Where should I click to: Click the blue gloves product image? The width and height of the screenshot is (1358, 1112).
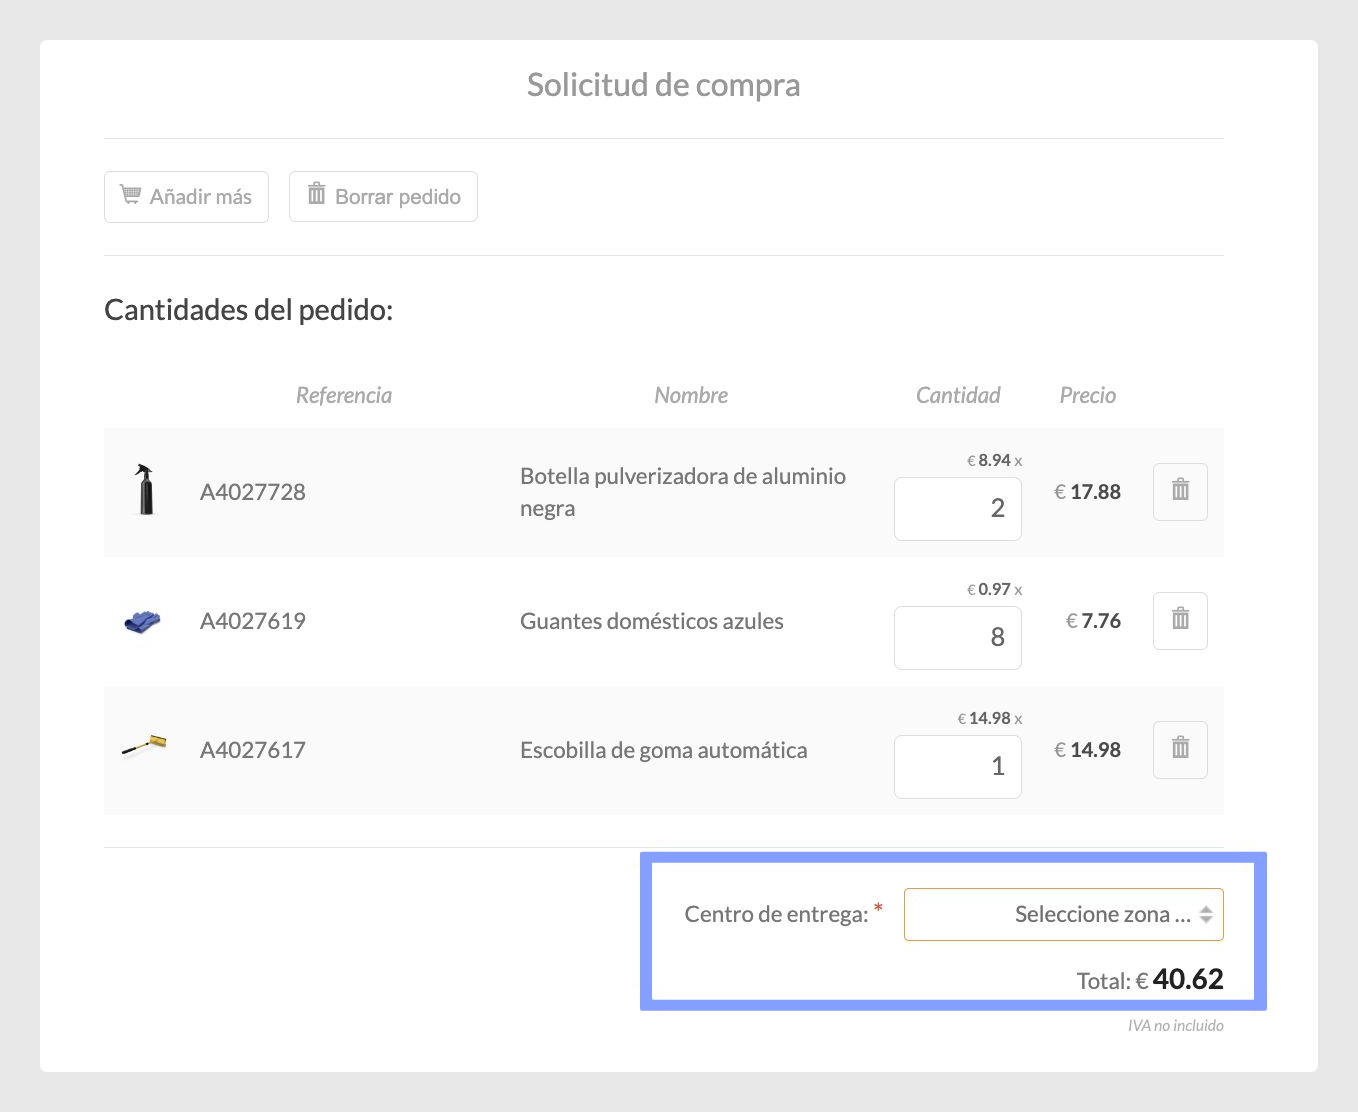(x=143, y=621)
